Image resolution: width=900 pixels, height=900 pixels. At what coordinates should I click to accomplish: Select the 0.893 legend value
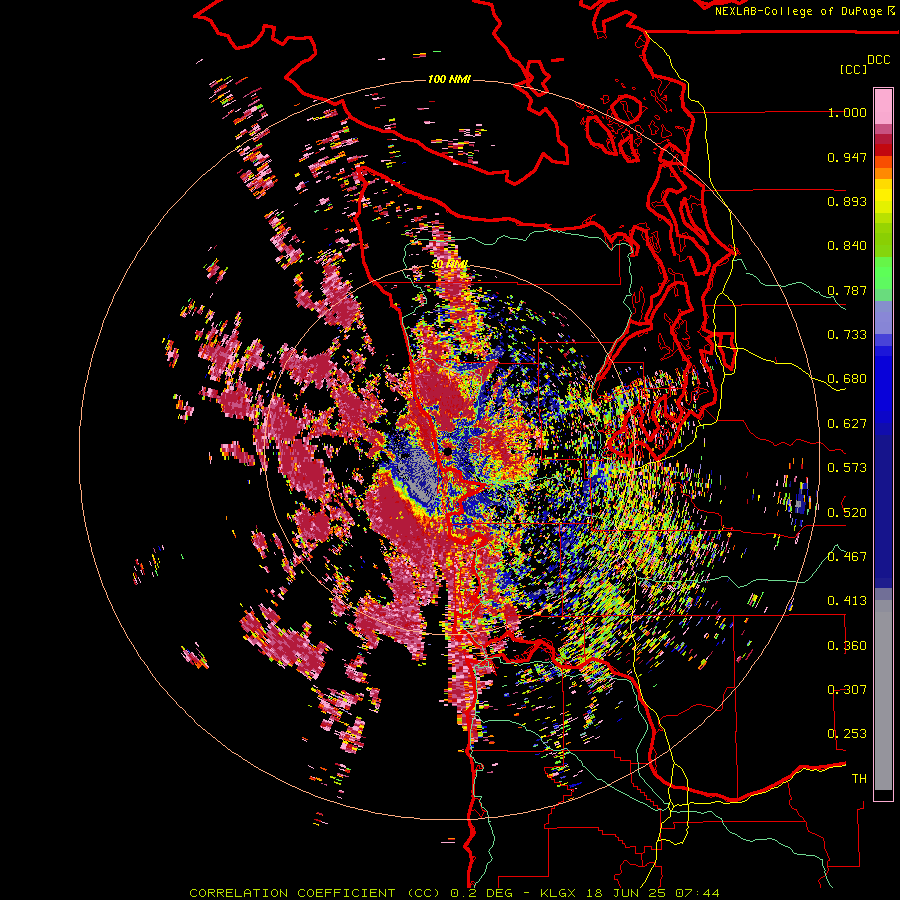(x=847, y=201)
